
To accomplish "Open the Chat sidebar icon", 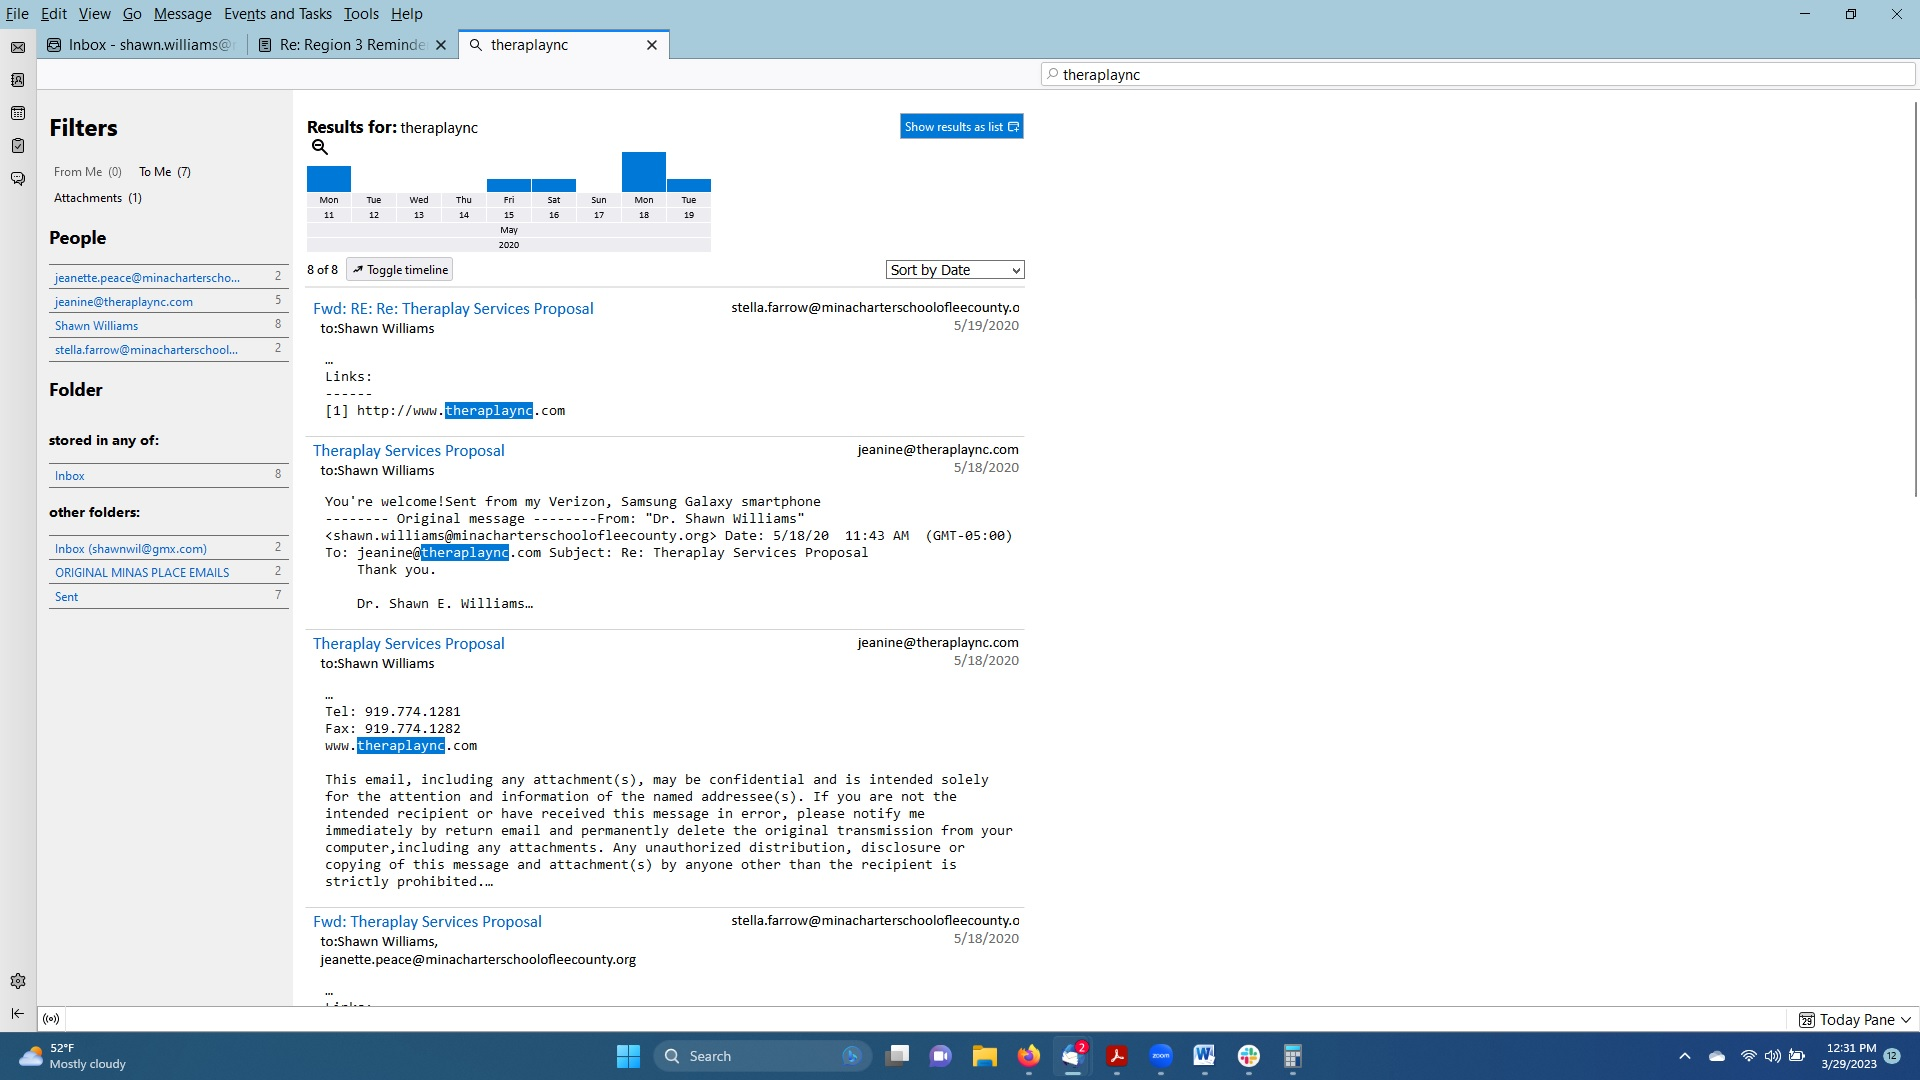I will 18,179.
